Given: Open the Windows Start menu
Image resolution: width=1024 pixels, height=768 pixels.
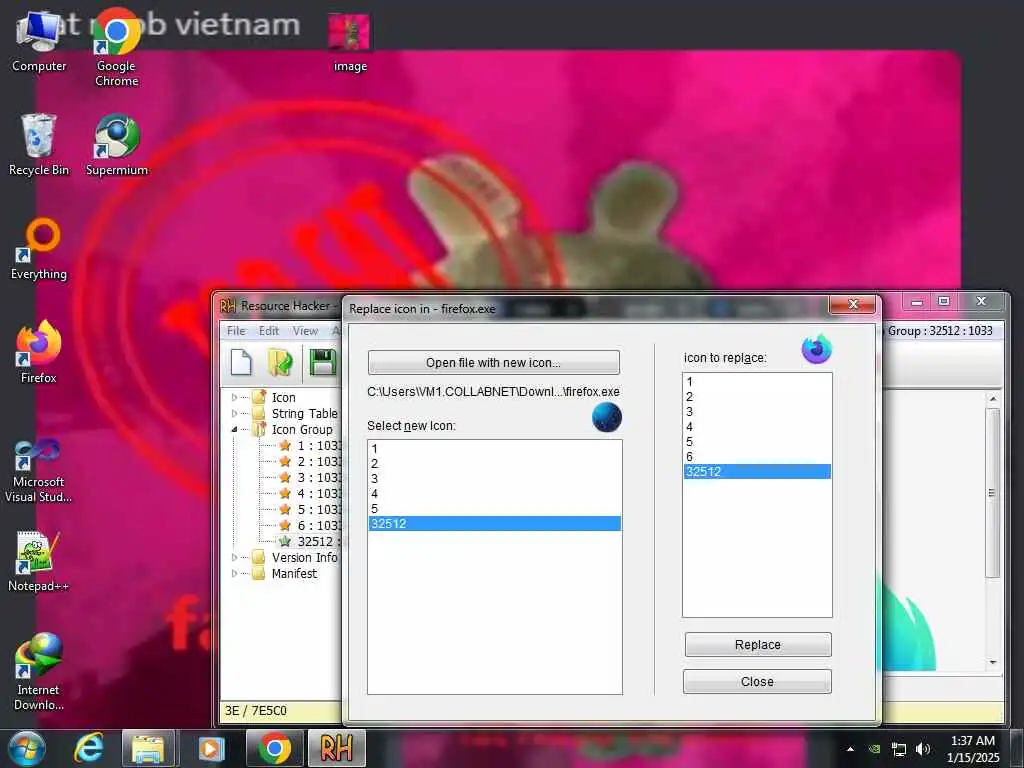Looking at the screenshot, I should coord(27,748).
